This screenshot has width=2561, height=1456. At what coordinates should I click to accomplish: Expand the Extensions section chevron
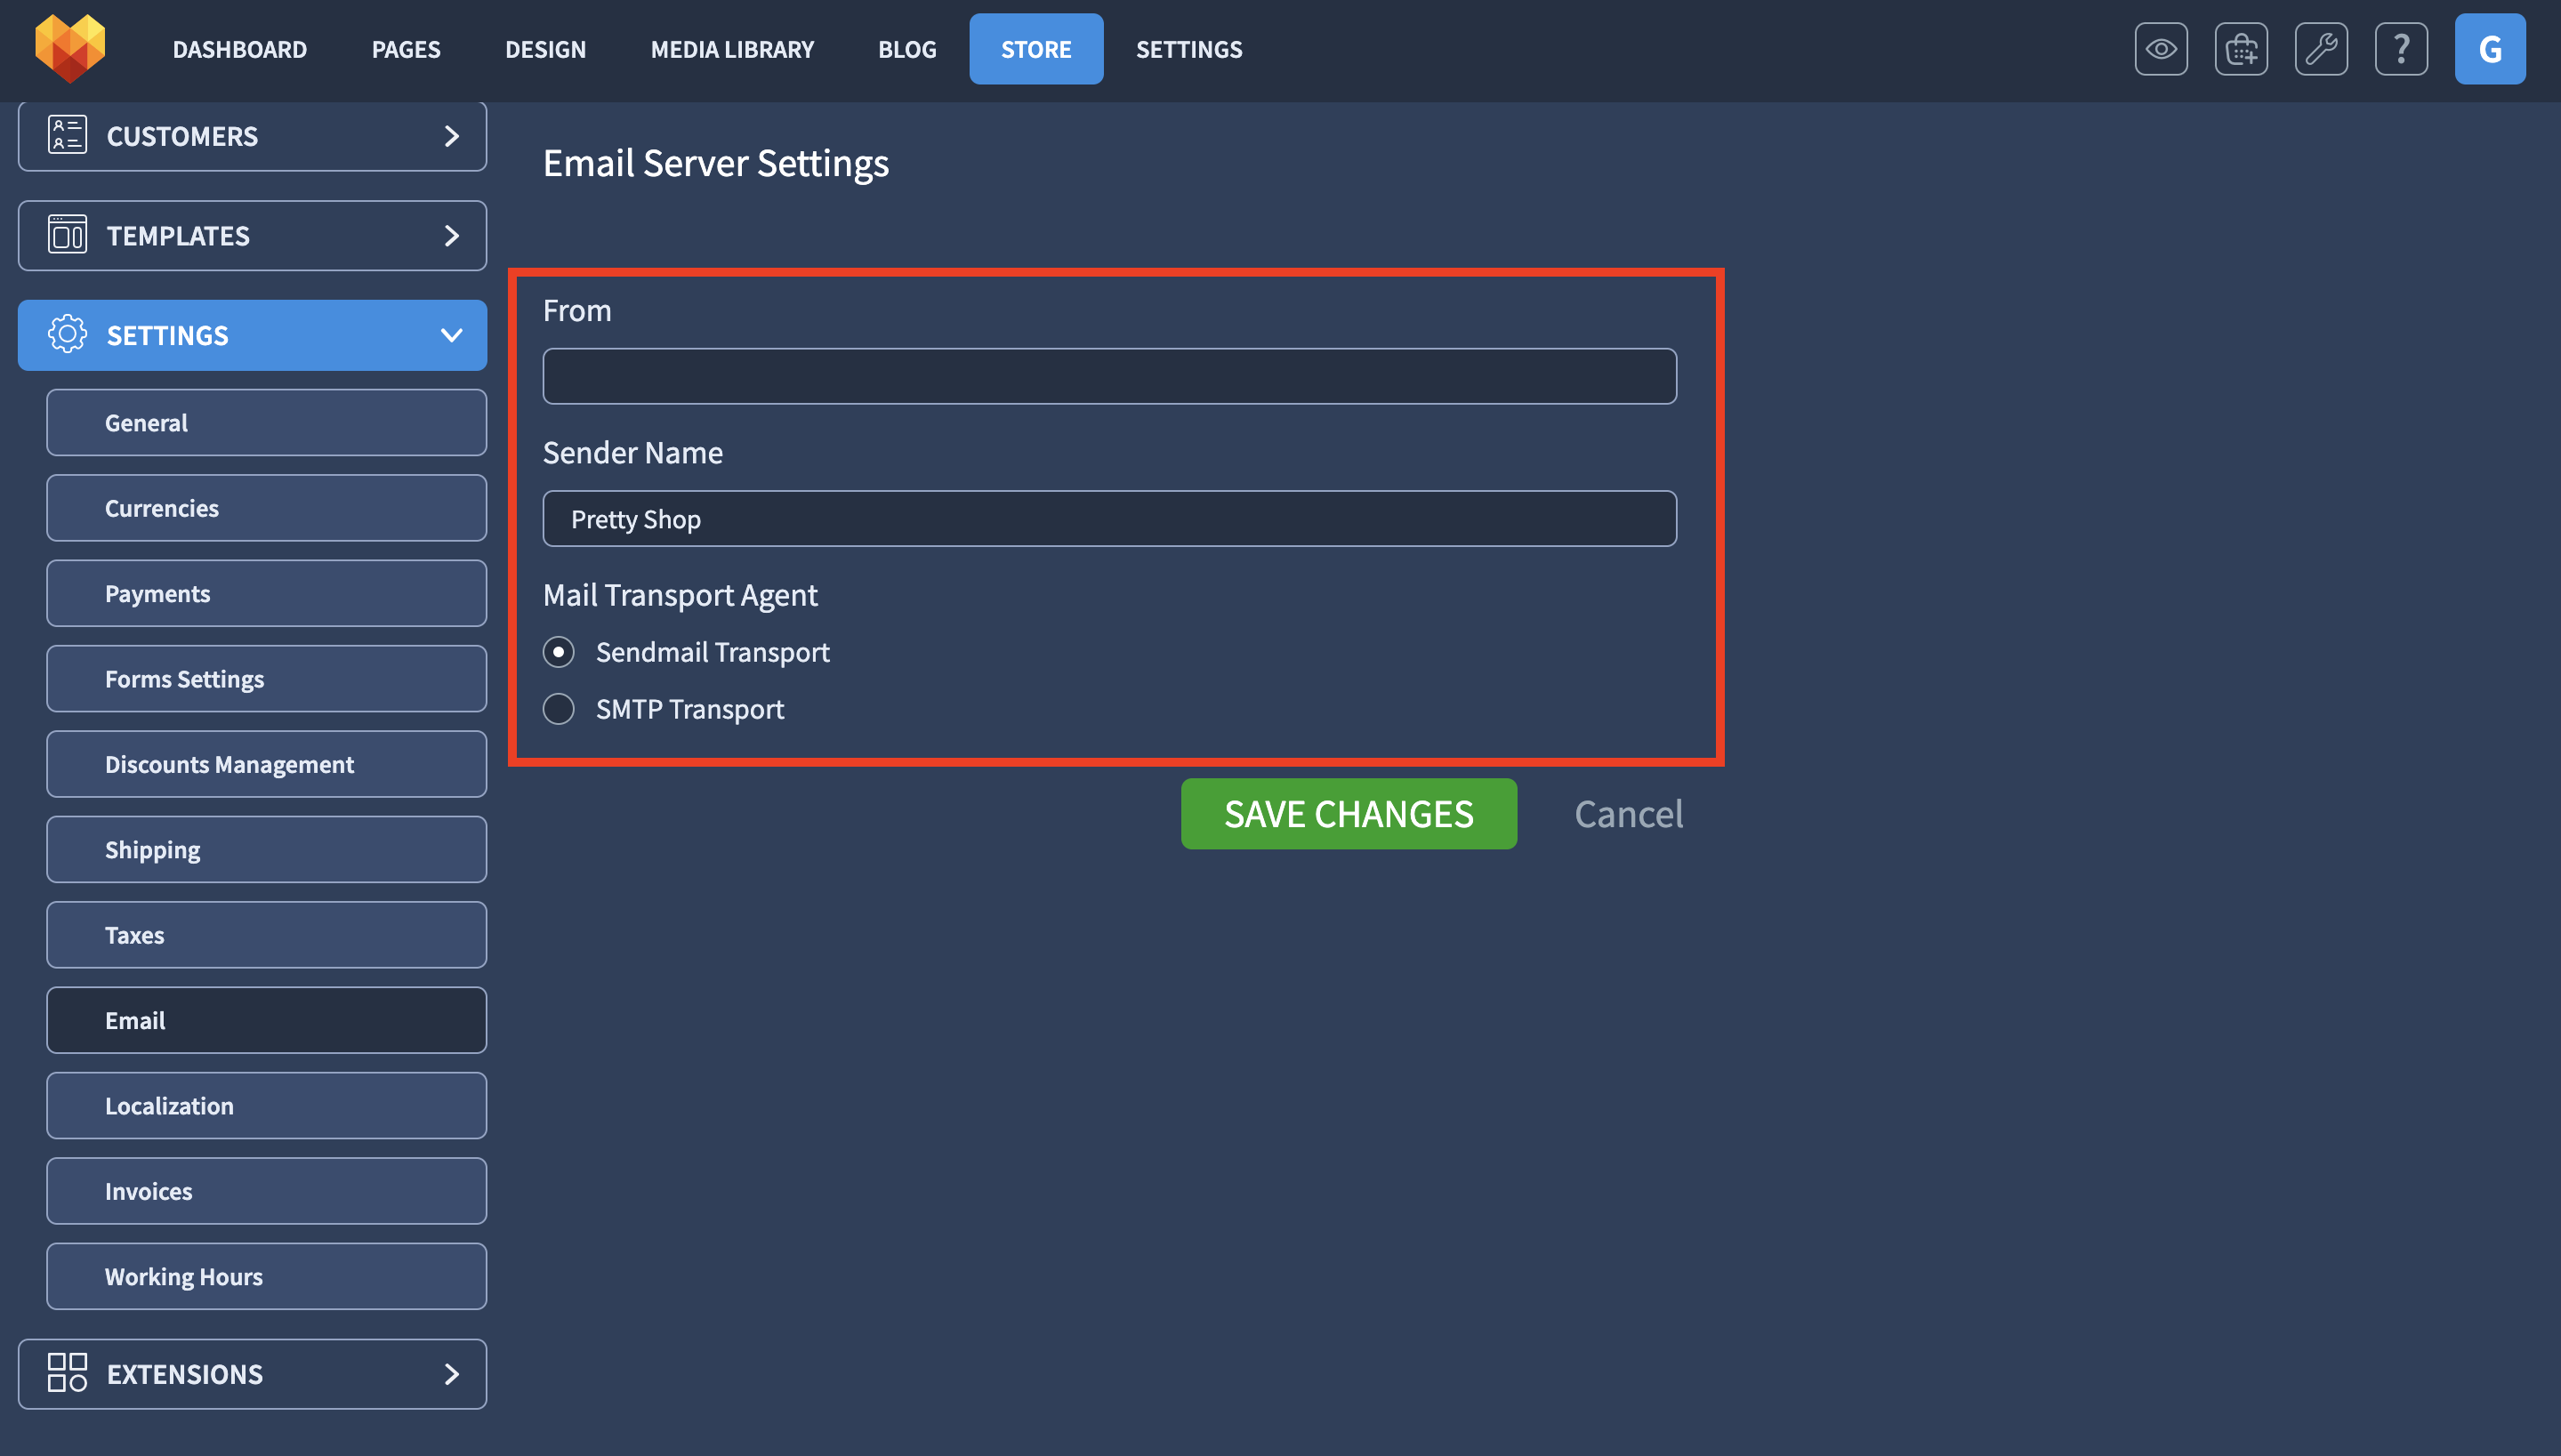pos(451,1374)
